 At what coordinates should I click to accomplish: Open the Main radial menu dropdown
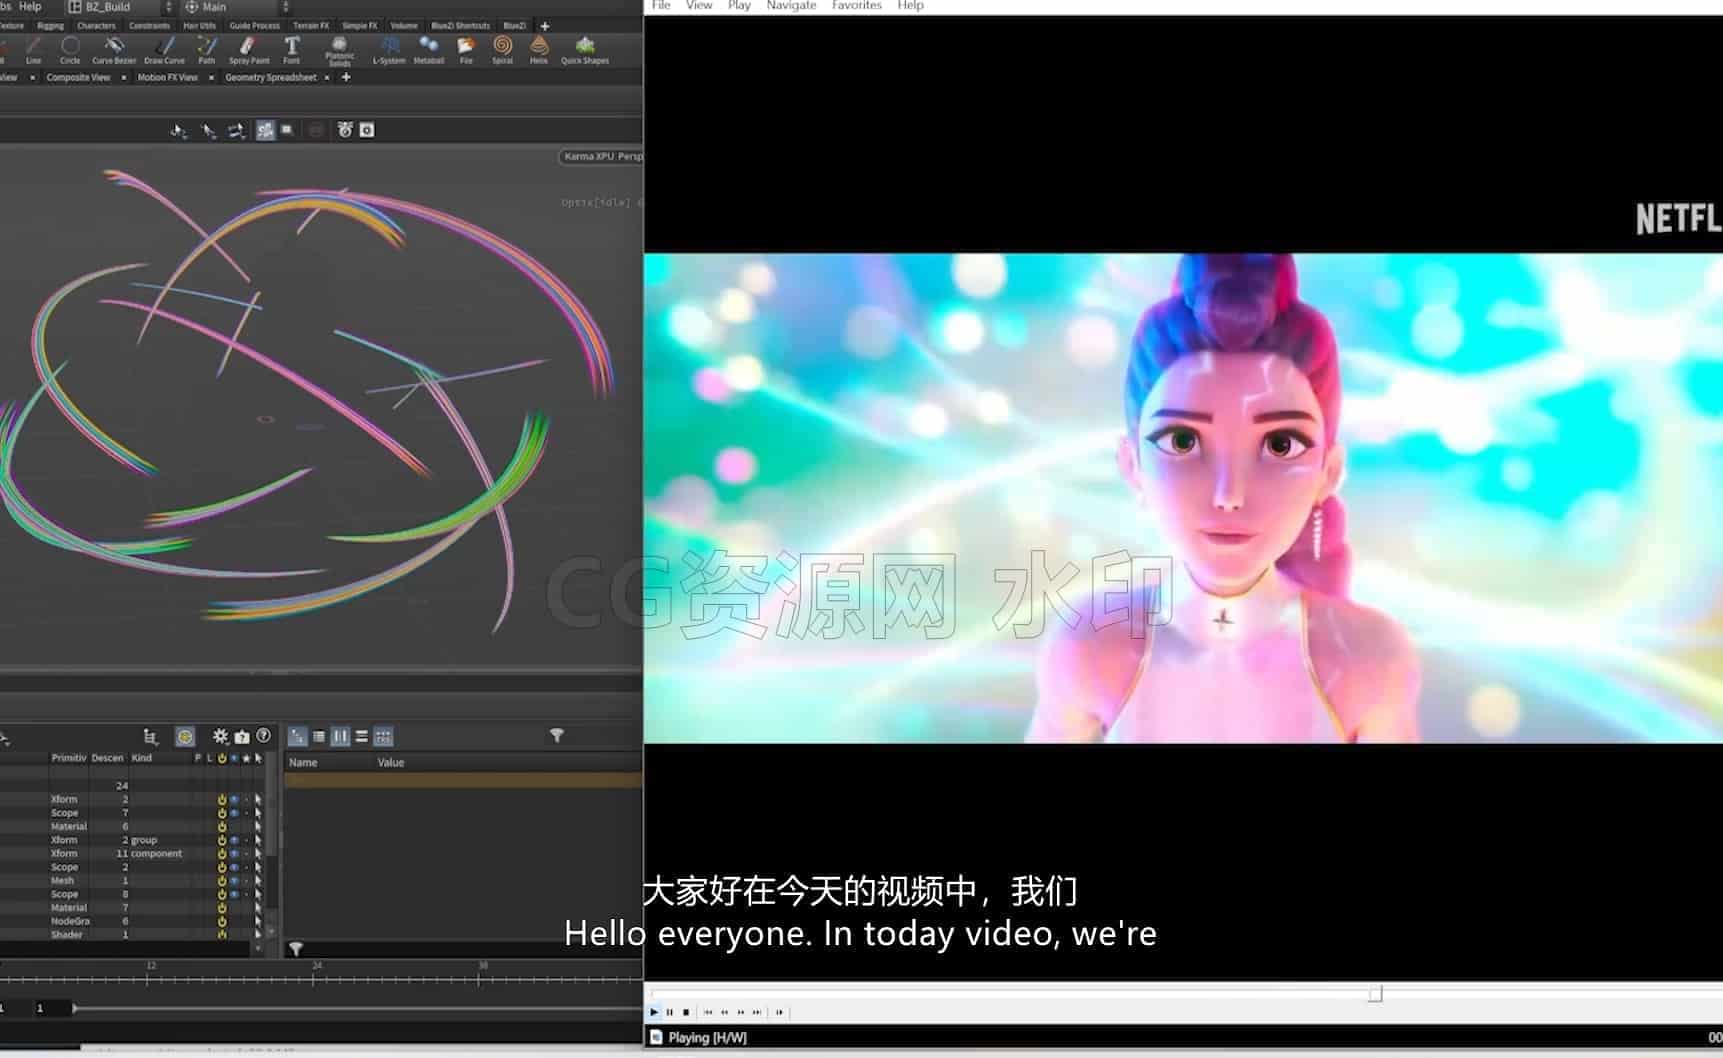click(x=237, y=7)
